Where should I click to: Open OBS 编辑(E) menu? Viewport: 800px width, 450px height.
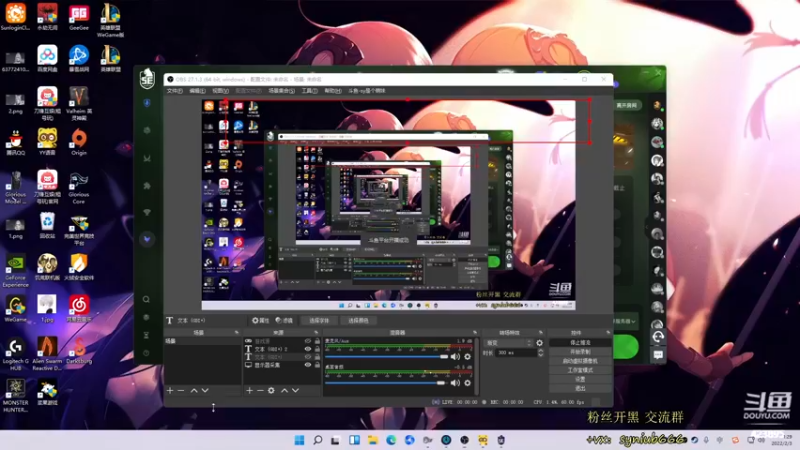[x=197, y=91]
